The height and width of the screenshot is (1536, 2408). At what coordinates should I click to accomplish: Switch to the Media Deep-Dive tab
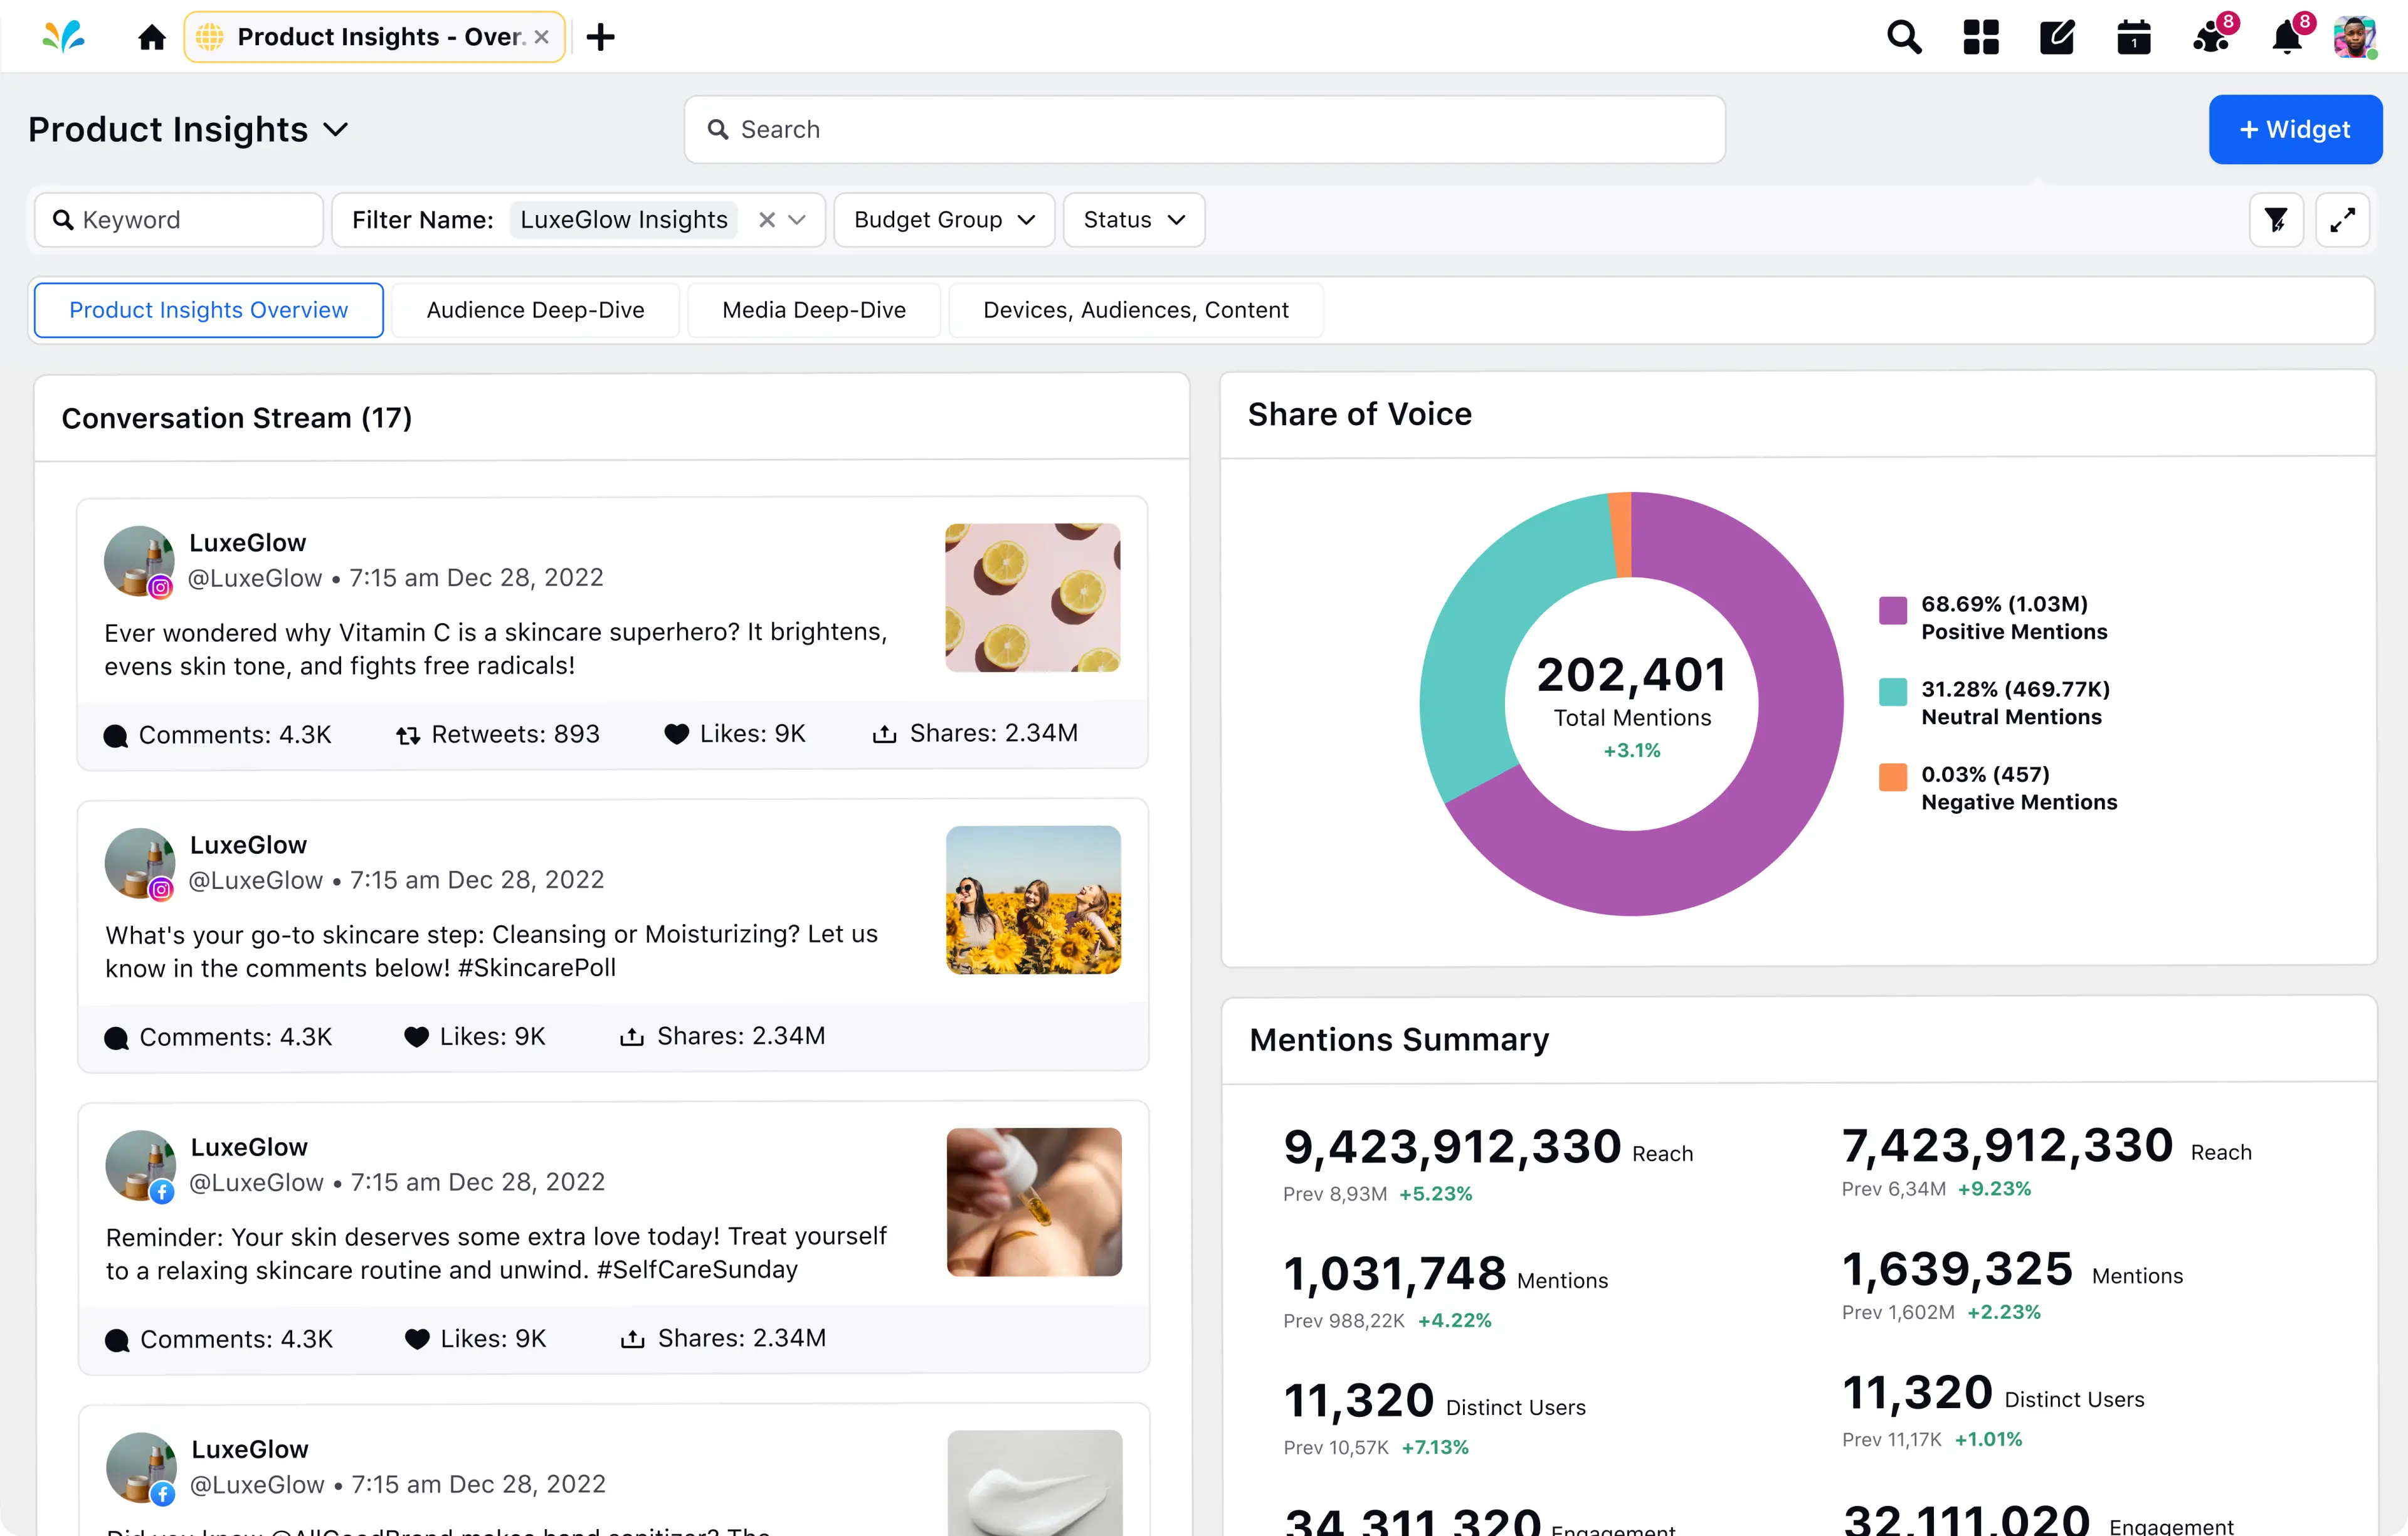[813, 309]
